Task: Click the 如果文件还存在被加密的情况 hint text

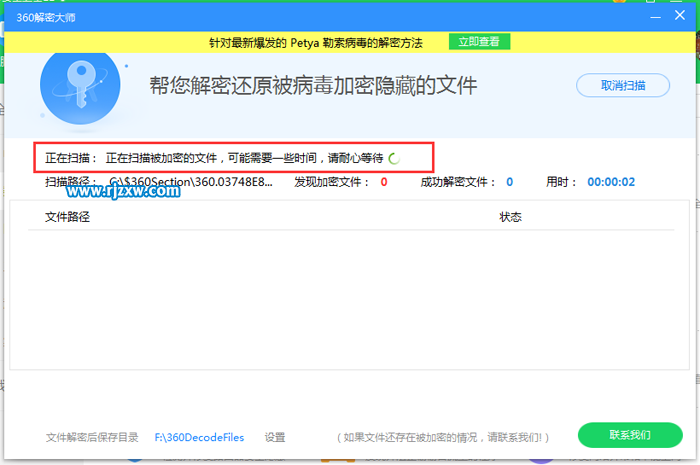Action: pos(443,437)
